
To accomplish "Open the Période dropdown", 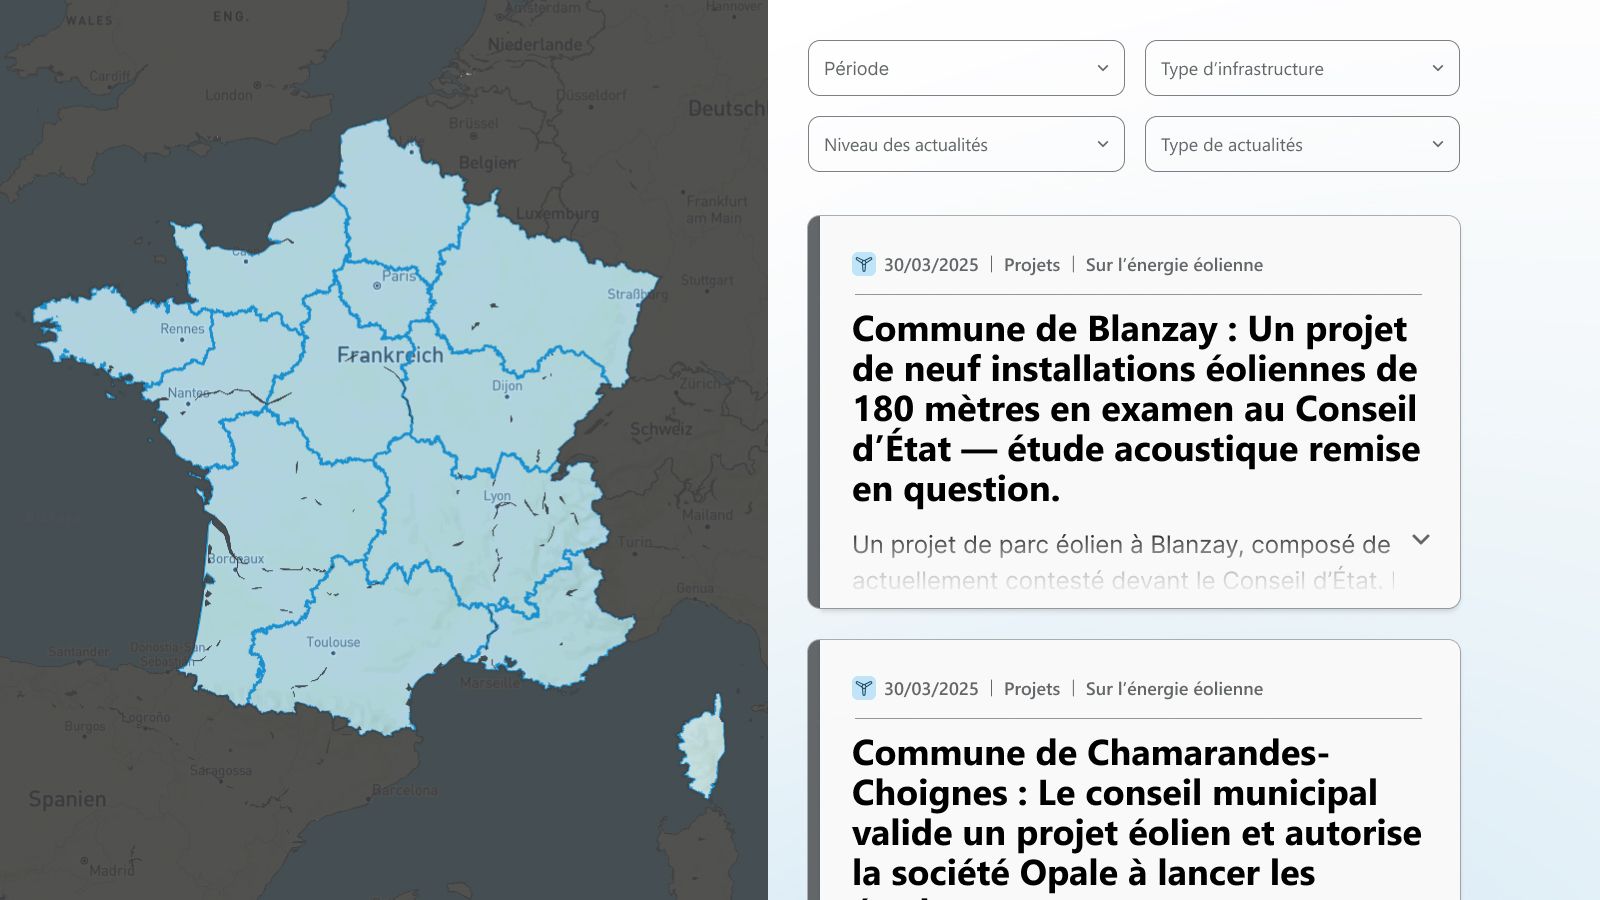I will point(965,68).
